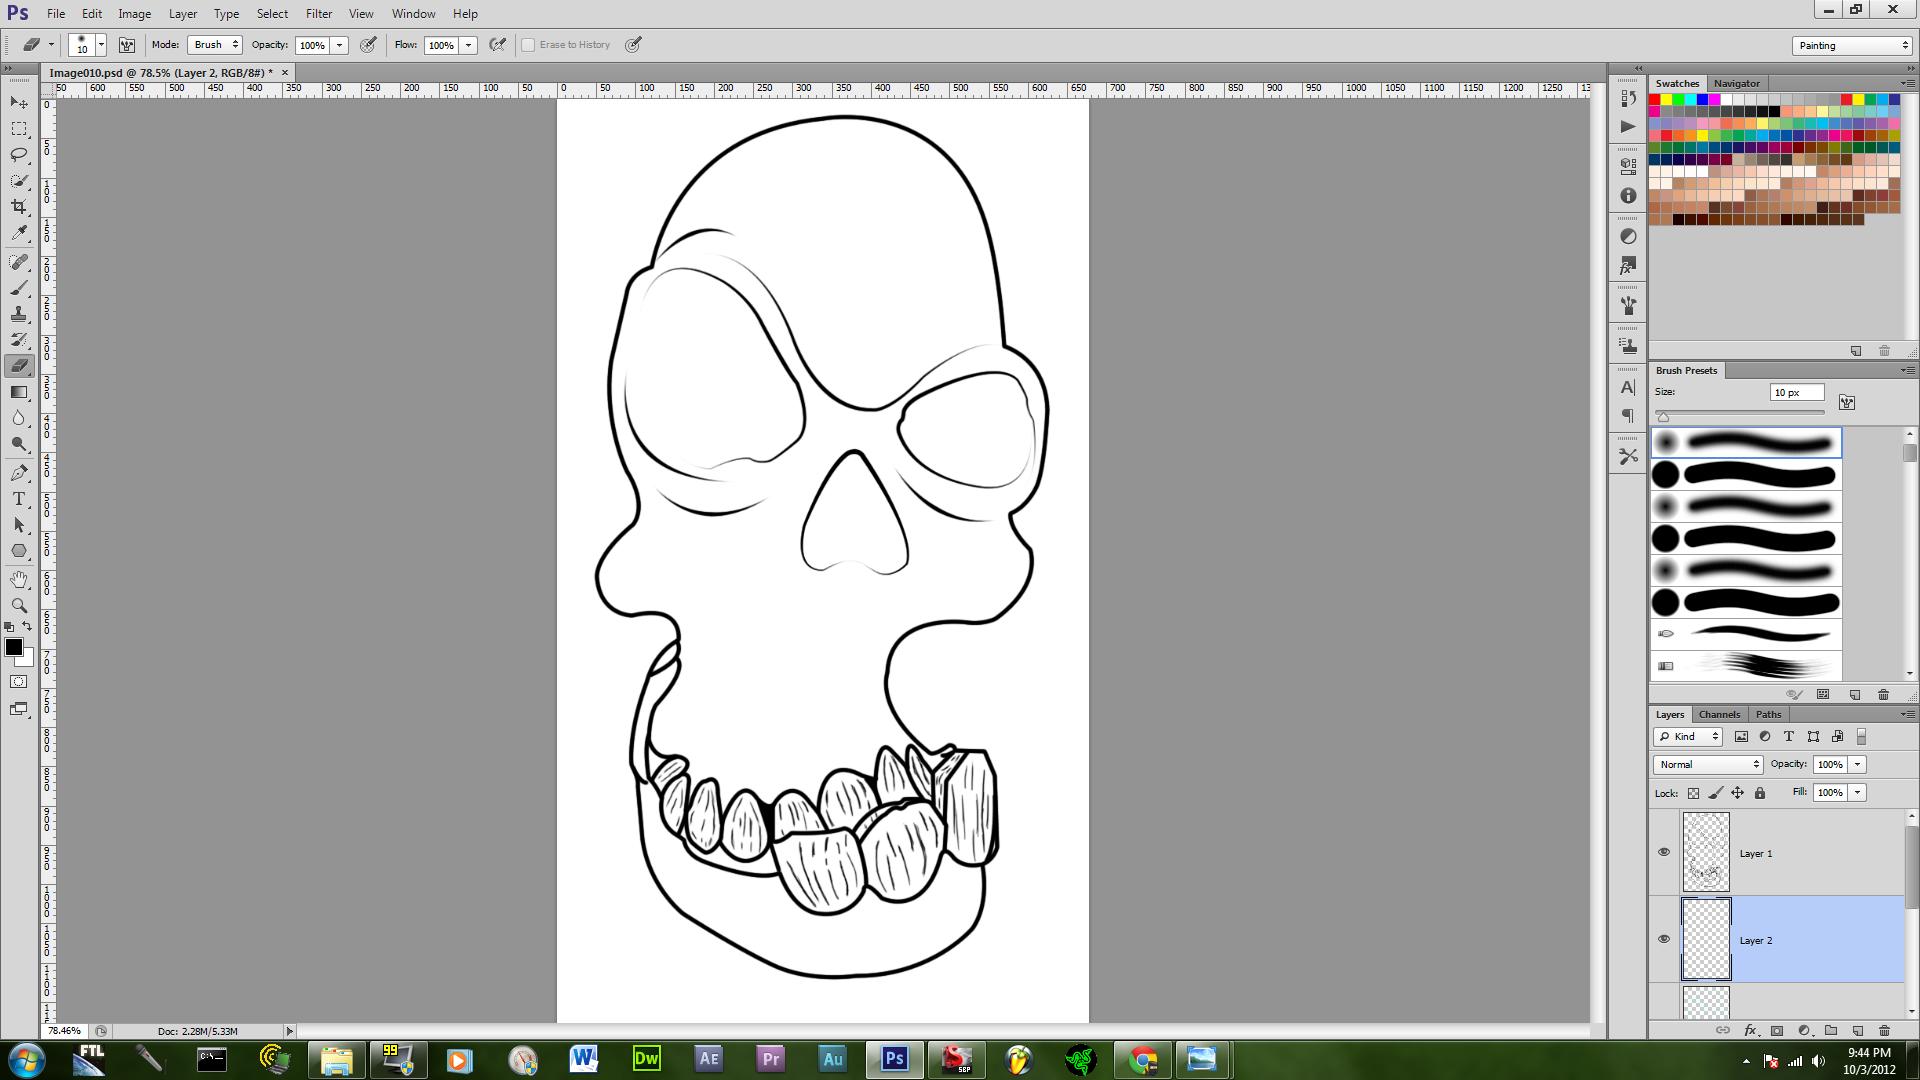
Task: Open the Filter menu
Action: (x=319, y=14)
